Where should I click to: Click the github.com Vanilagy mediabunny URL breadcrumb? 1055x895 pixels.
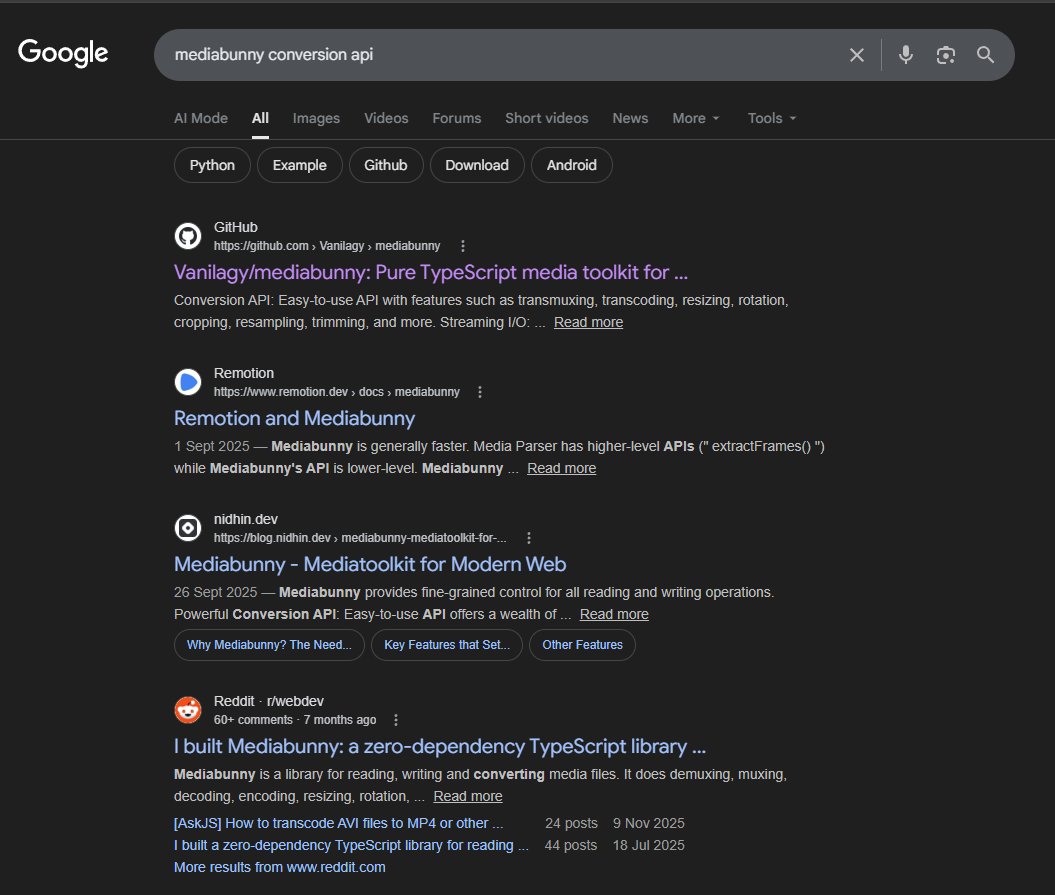click(x=327, y=246)
